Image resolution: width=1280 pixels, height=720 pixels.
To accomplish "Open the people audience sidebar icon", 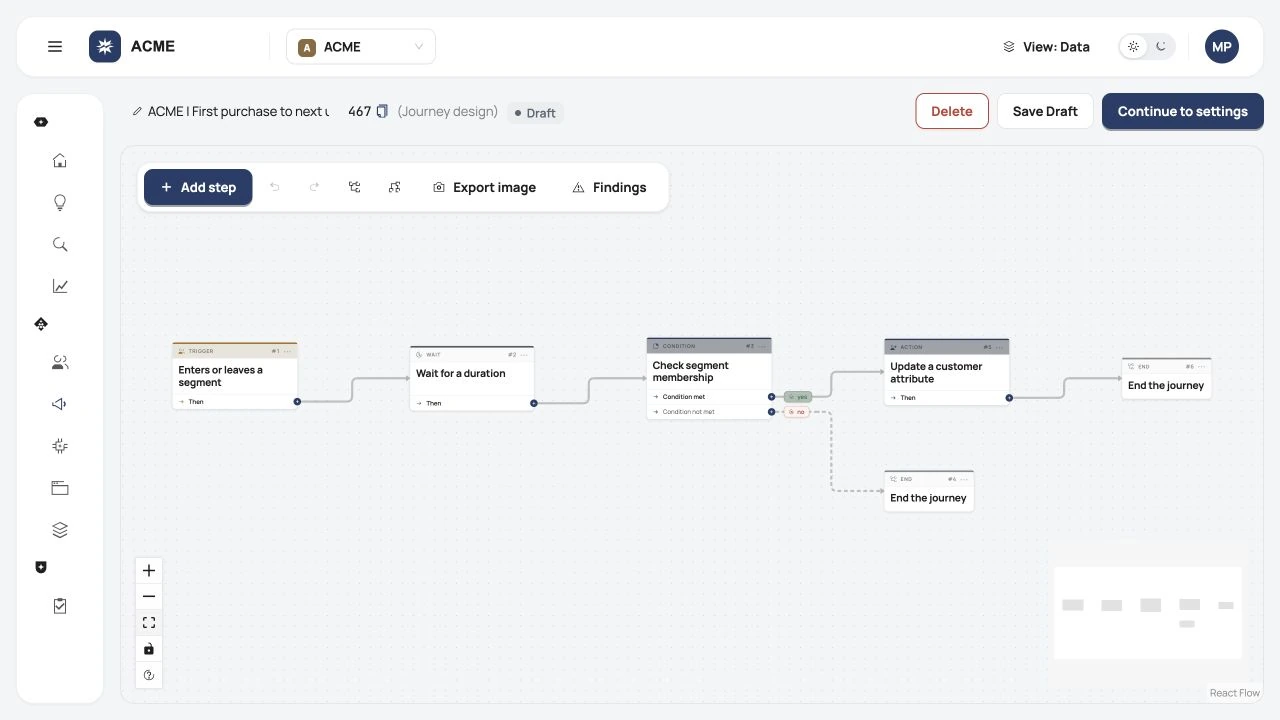I will click(60, 363).
